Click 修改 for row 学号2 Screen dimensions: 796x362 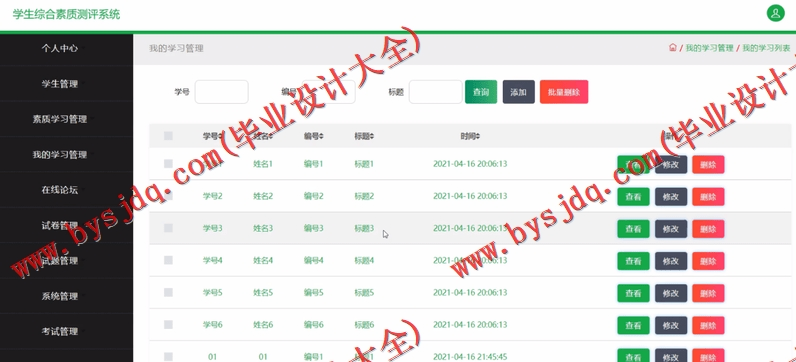click(671, 196)
